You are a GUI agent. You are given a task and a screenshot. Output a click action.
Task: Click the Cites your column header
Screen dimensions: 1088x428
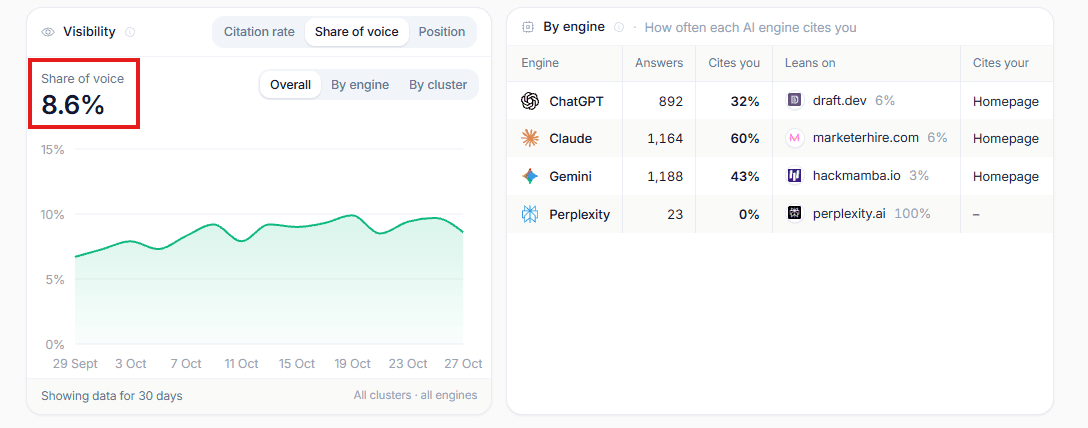point(1001,63)
